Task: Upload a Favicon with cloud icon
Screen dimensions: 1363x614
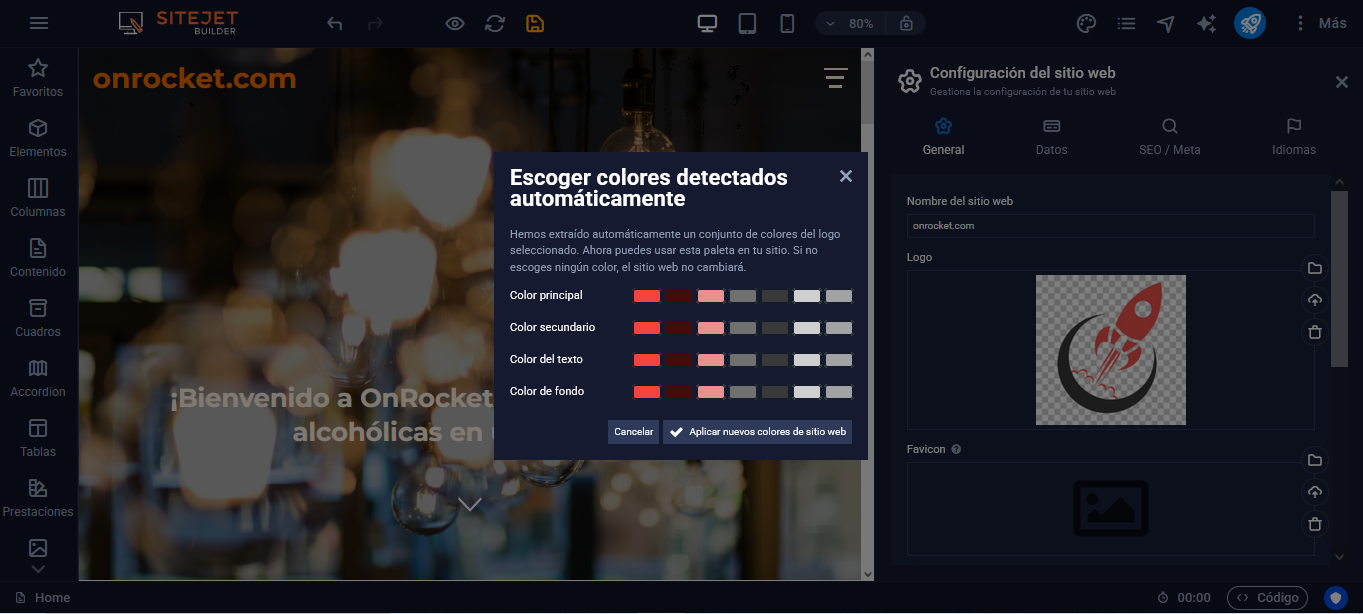Action: [x=1315, y=492]
